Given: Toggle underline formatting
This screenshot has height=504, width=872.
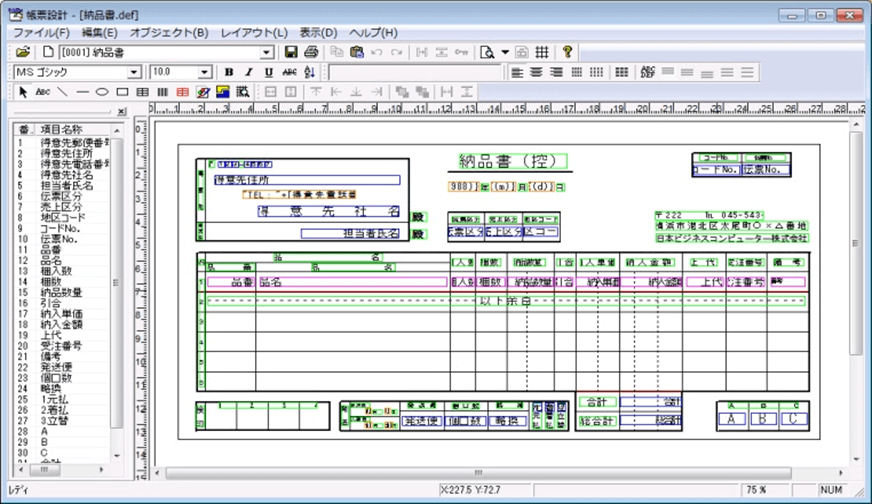Looking at the screenshot, I should click(x=269, y=72).
